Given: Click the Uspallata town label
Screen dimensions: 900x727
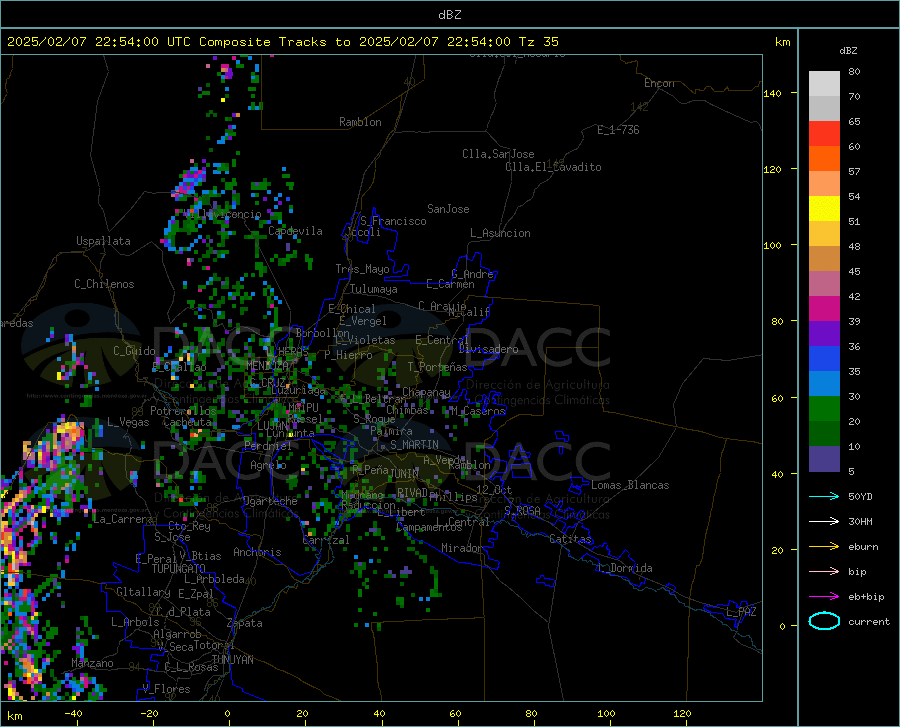Looking at the screenshot, I should (x=103, y=241).
